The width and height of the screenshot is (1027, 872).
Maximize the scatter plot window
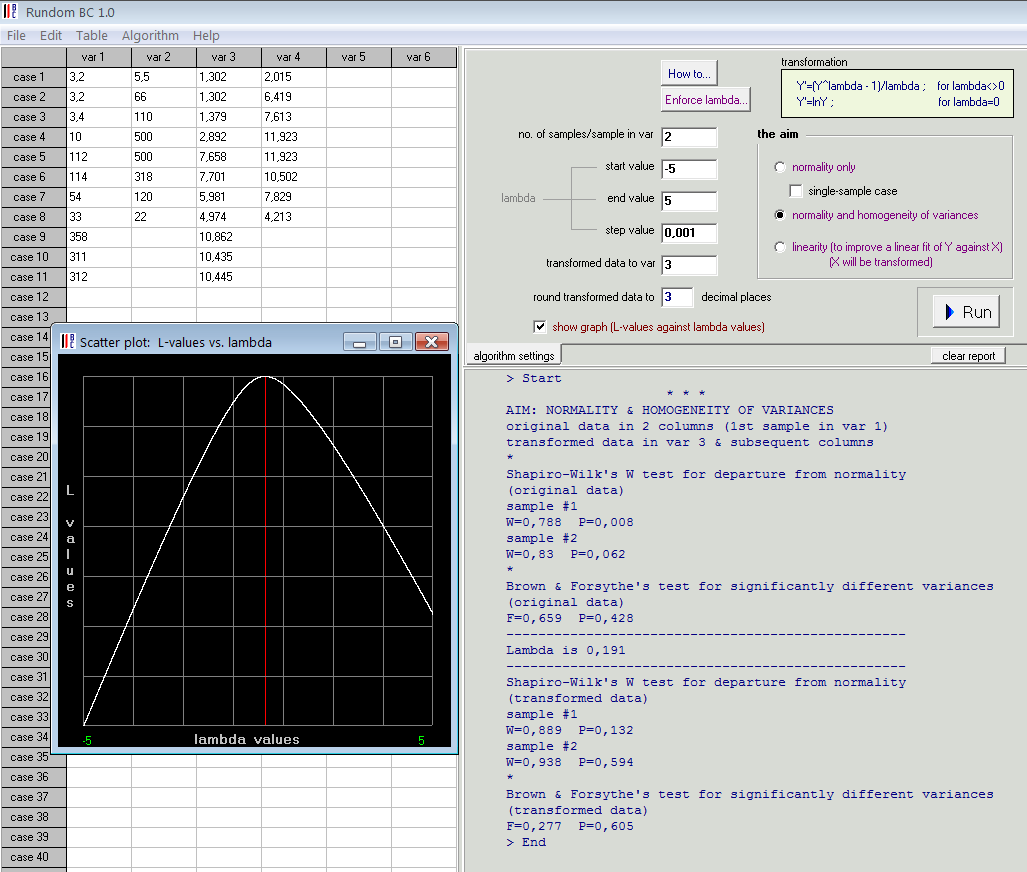[x=395, y=342]
